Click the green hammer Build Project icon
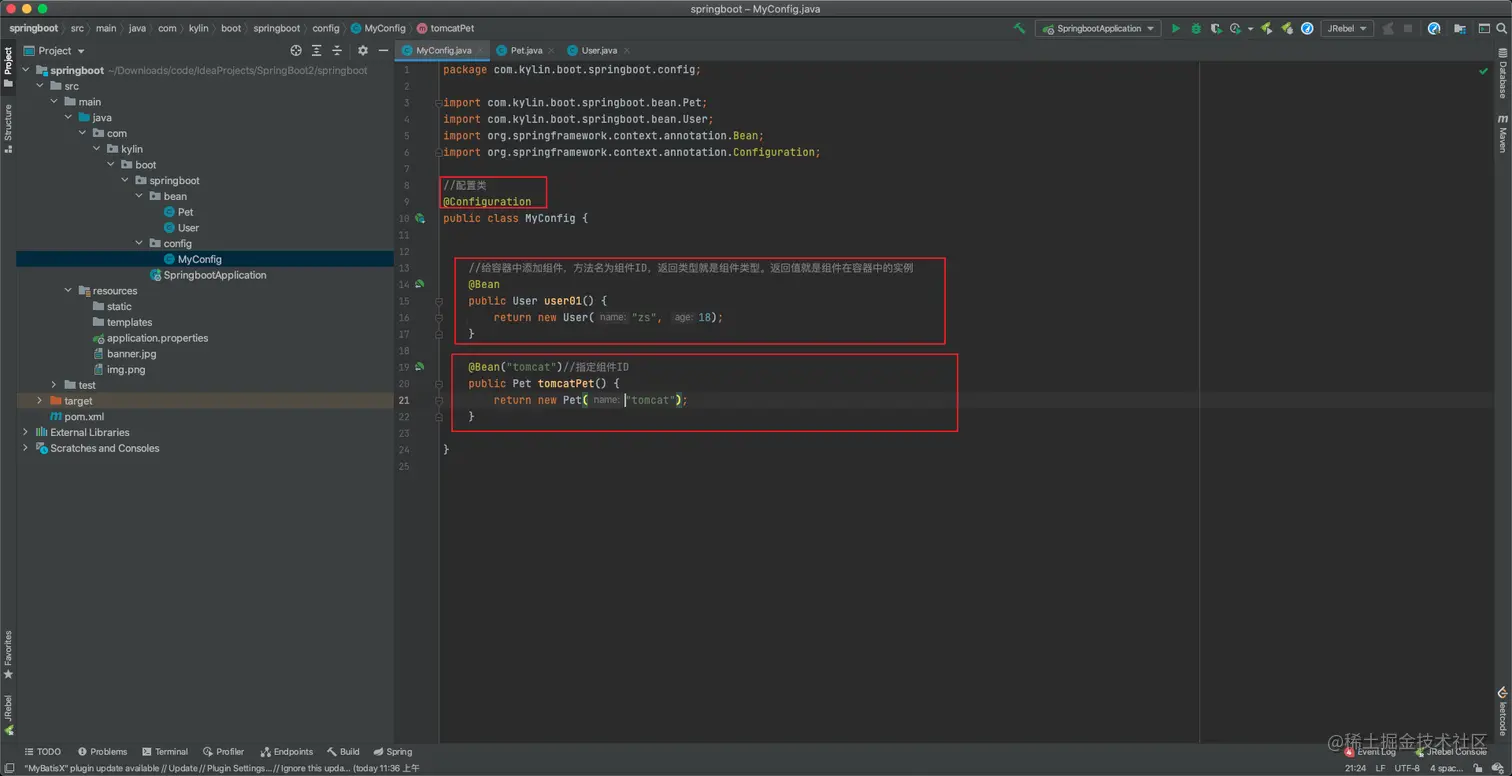Image resolution: width=1512 pixels, height=776 pixels. tap(1019, 29)
